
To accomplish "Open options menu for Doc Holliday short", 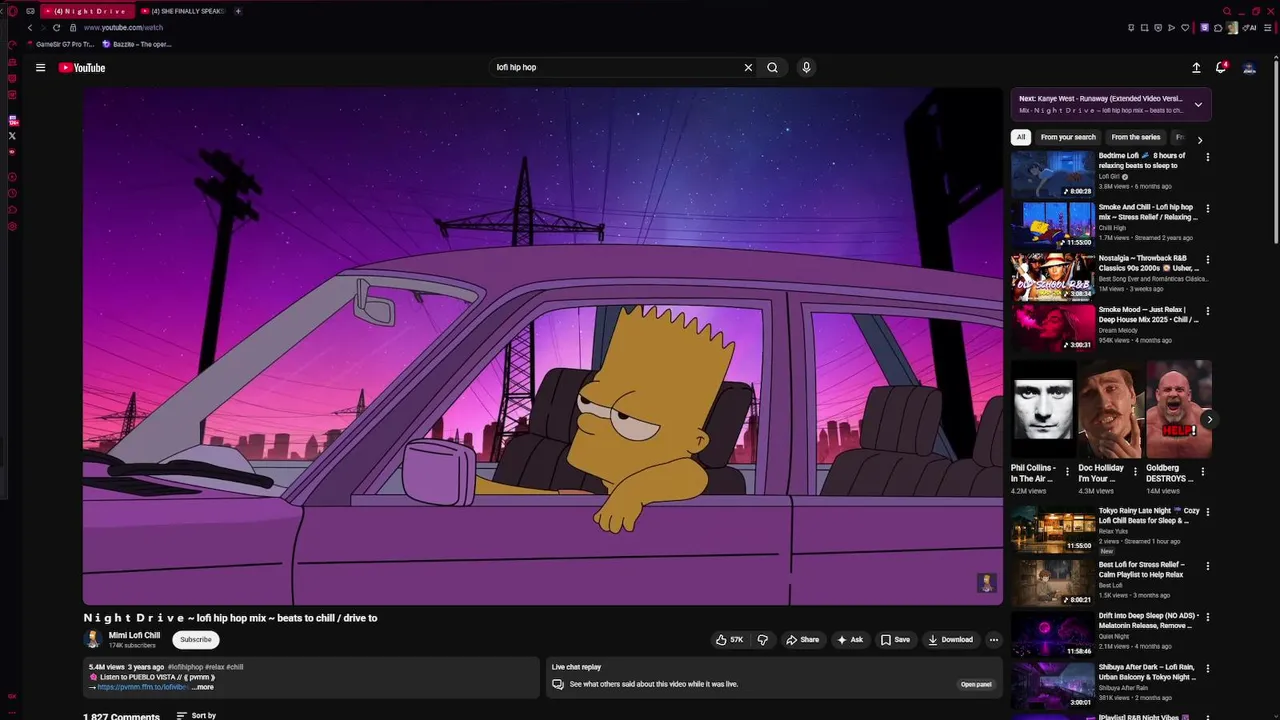I will [1135, 472].
